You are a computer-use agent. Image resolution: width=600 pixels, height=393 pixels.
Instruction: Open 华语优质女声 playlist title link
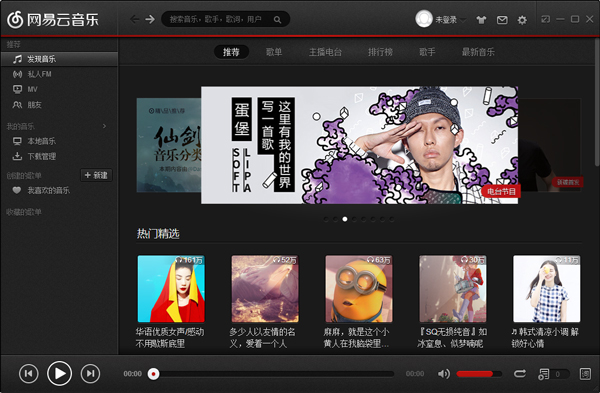170,338
